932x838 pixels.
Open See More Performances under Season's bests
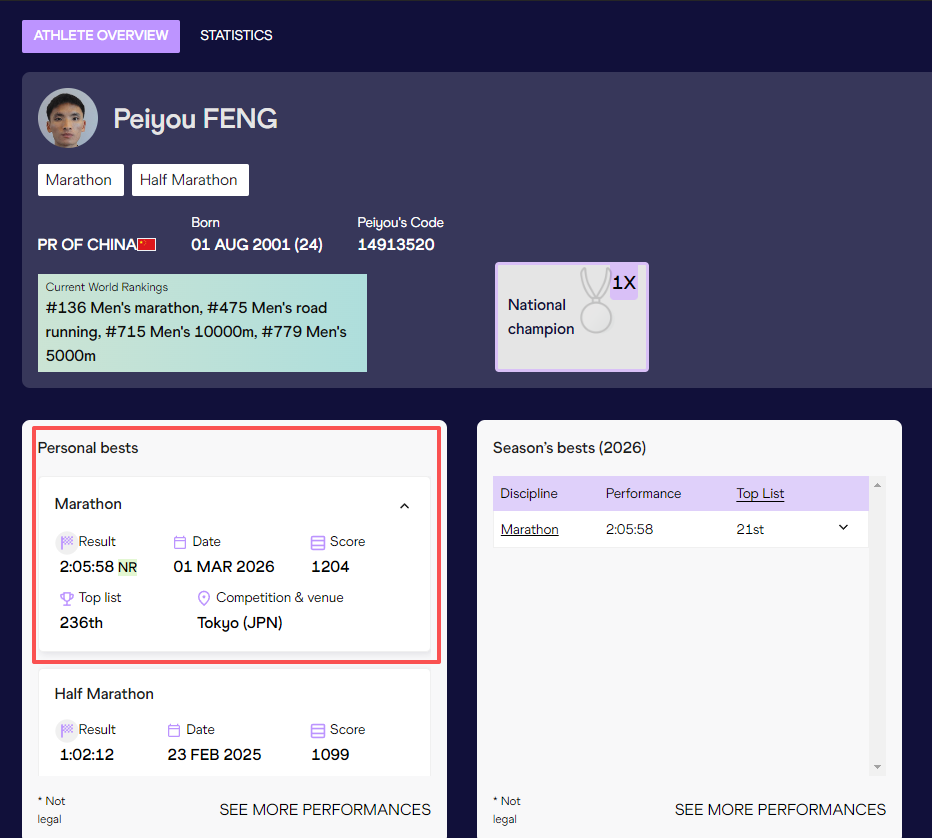[x=780, y=810]
